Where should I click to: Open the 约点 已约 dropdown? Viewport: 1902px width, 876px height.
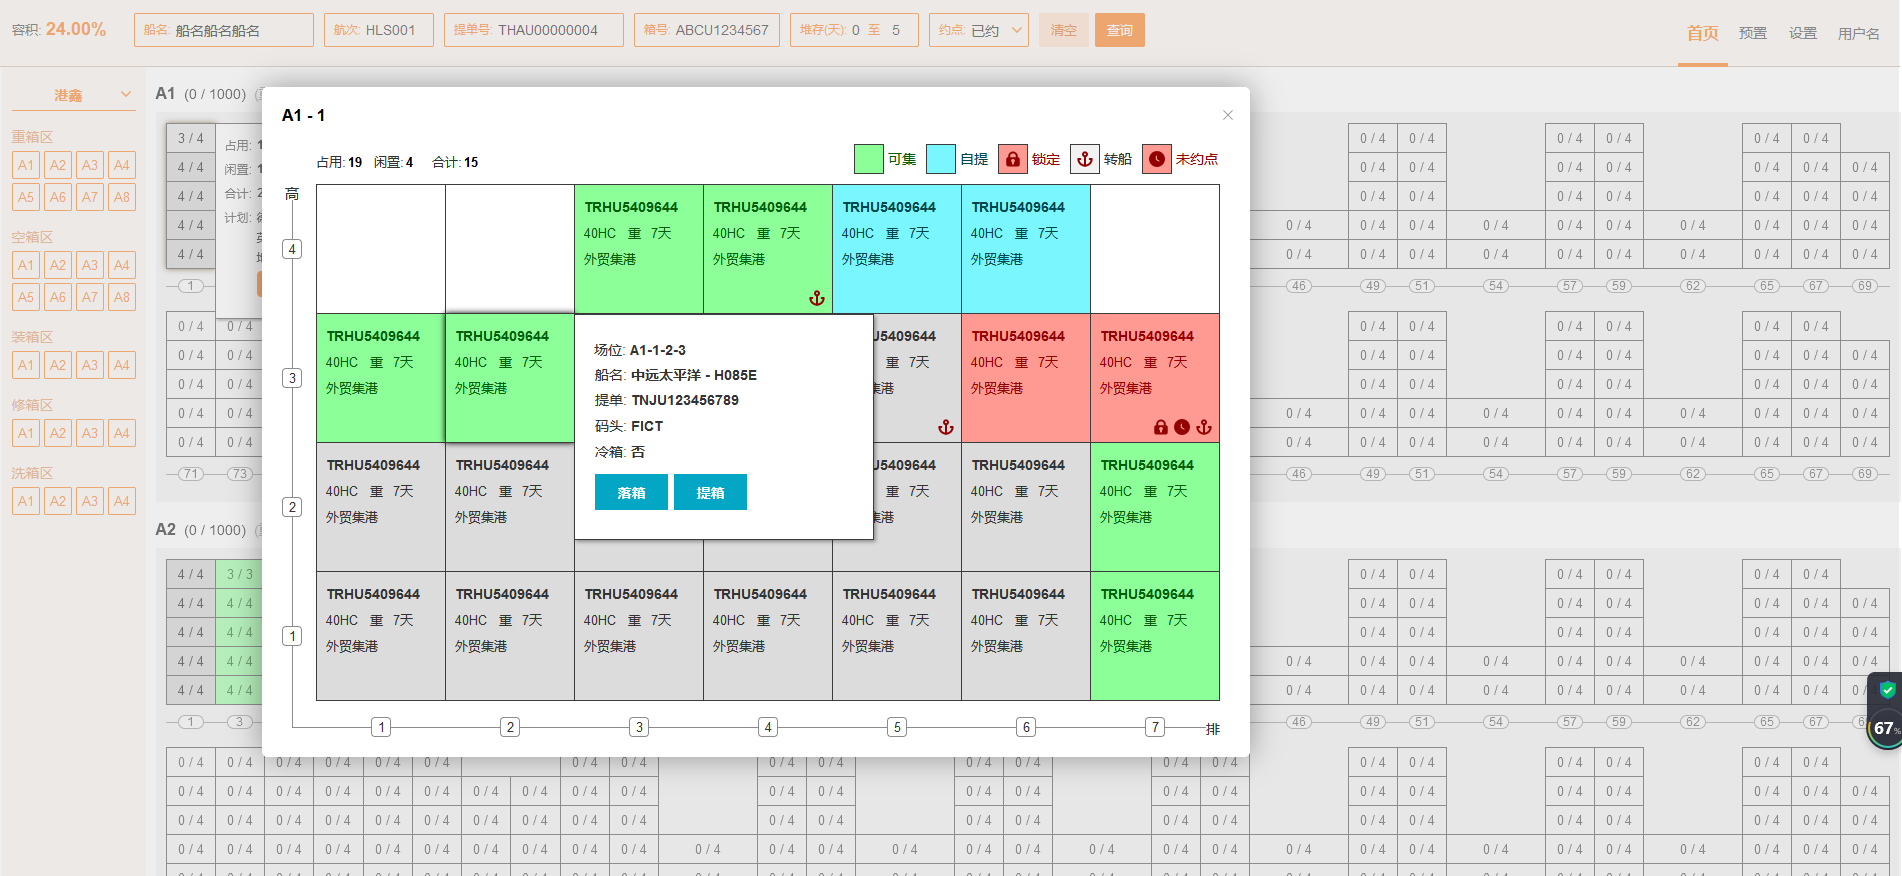tap(978, 30)
